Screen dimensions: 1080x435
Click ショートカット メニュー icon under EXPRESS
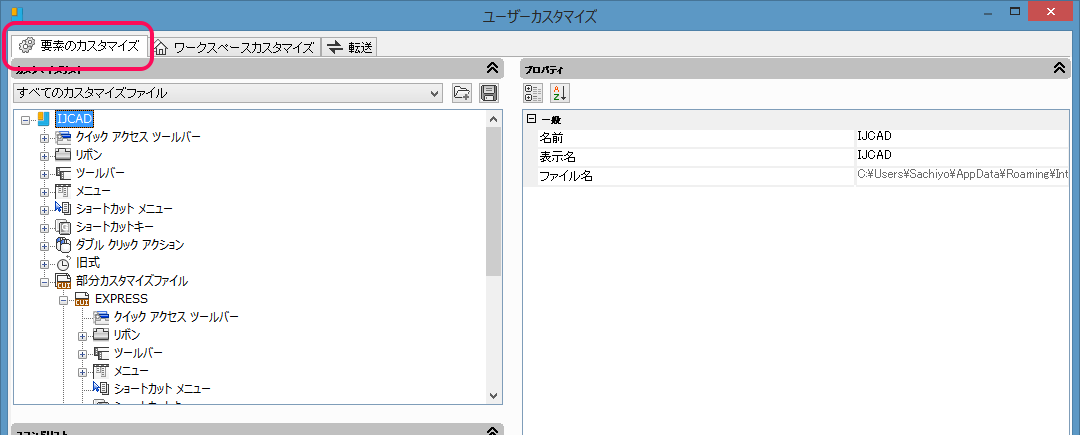[x=101, y=388]
